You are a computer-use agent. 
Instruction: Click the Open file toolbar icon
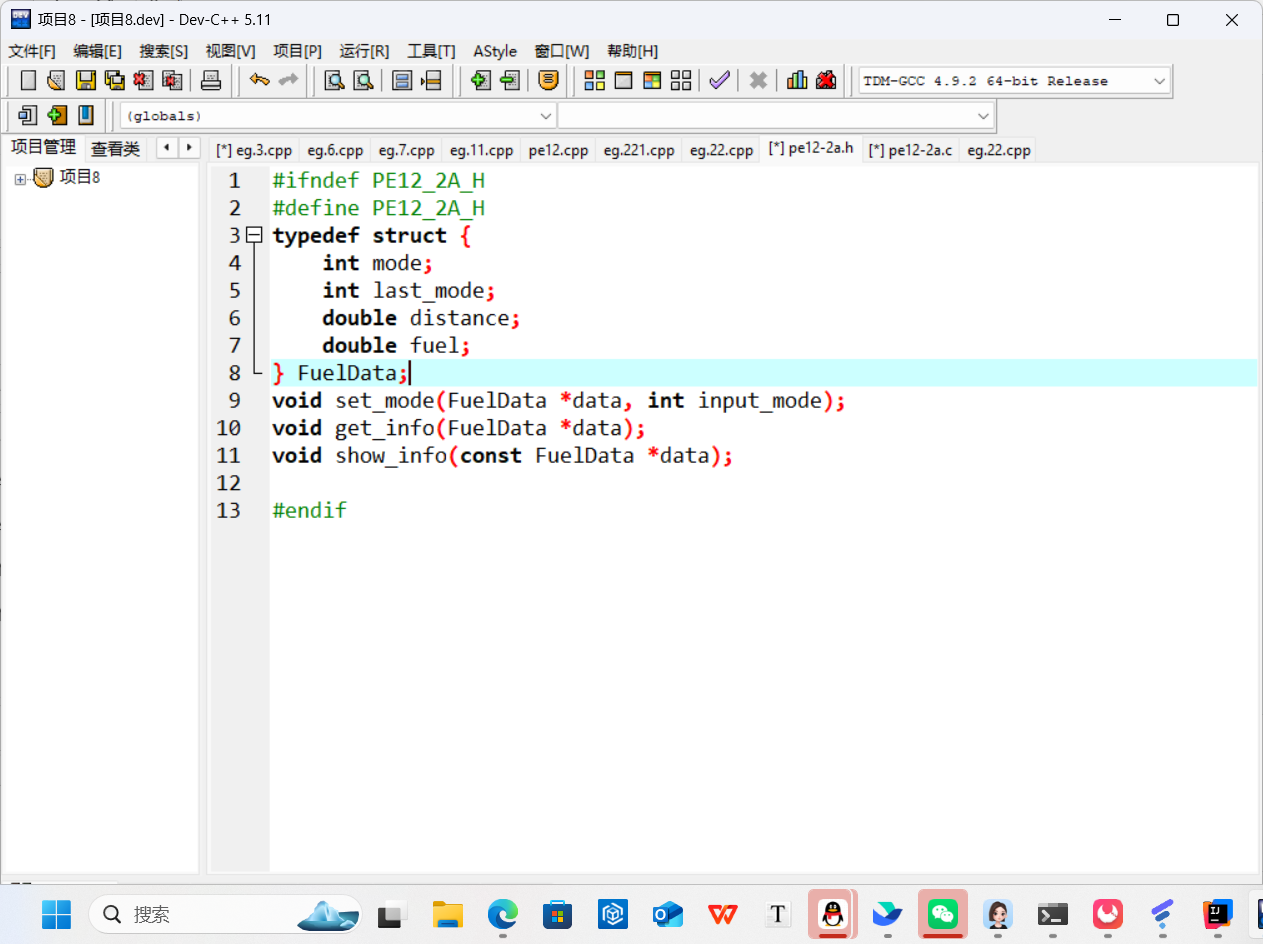[x=57, y=81]
